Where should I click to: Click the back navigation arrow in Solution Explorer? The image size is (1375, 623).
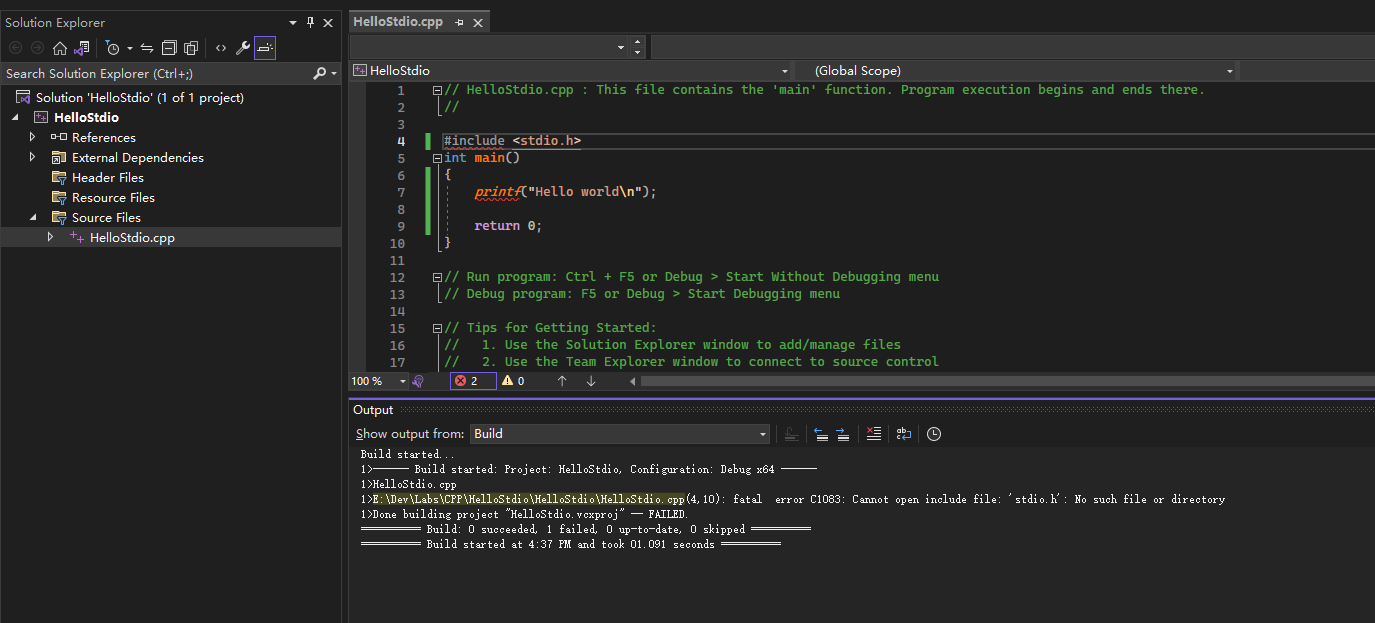15,47
